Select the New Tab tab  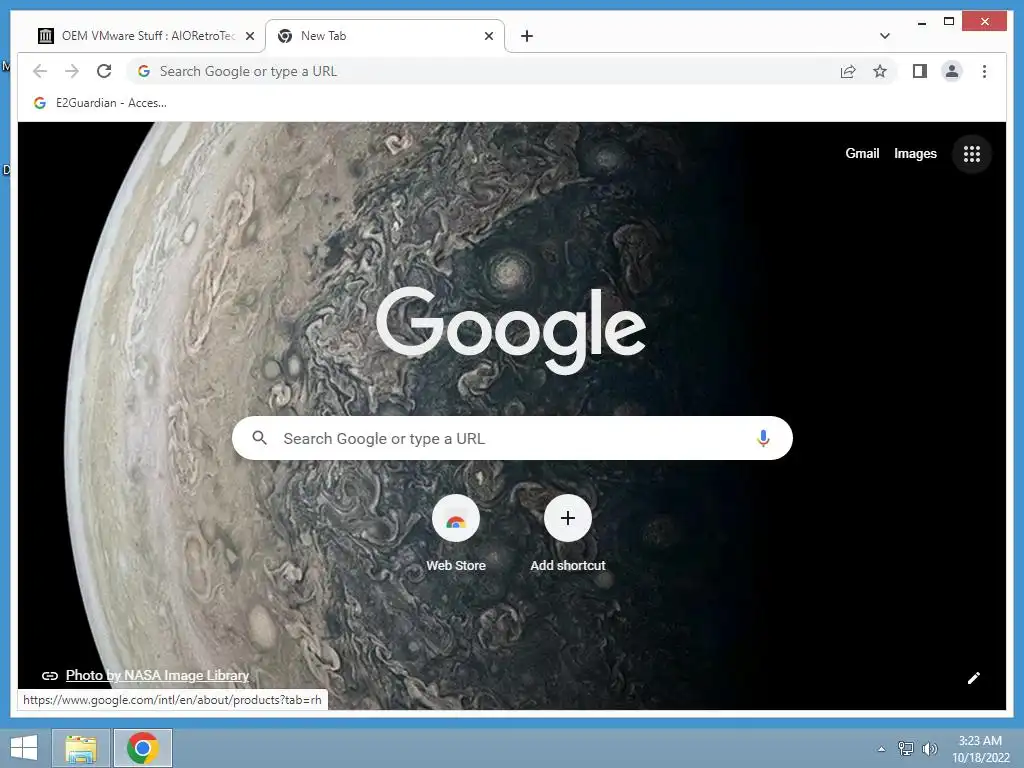385,36
